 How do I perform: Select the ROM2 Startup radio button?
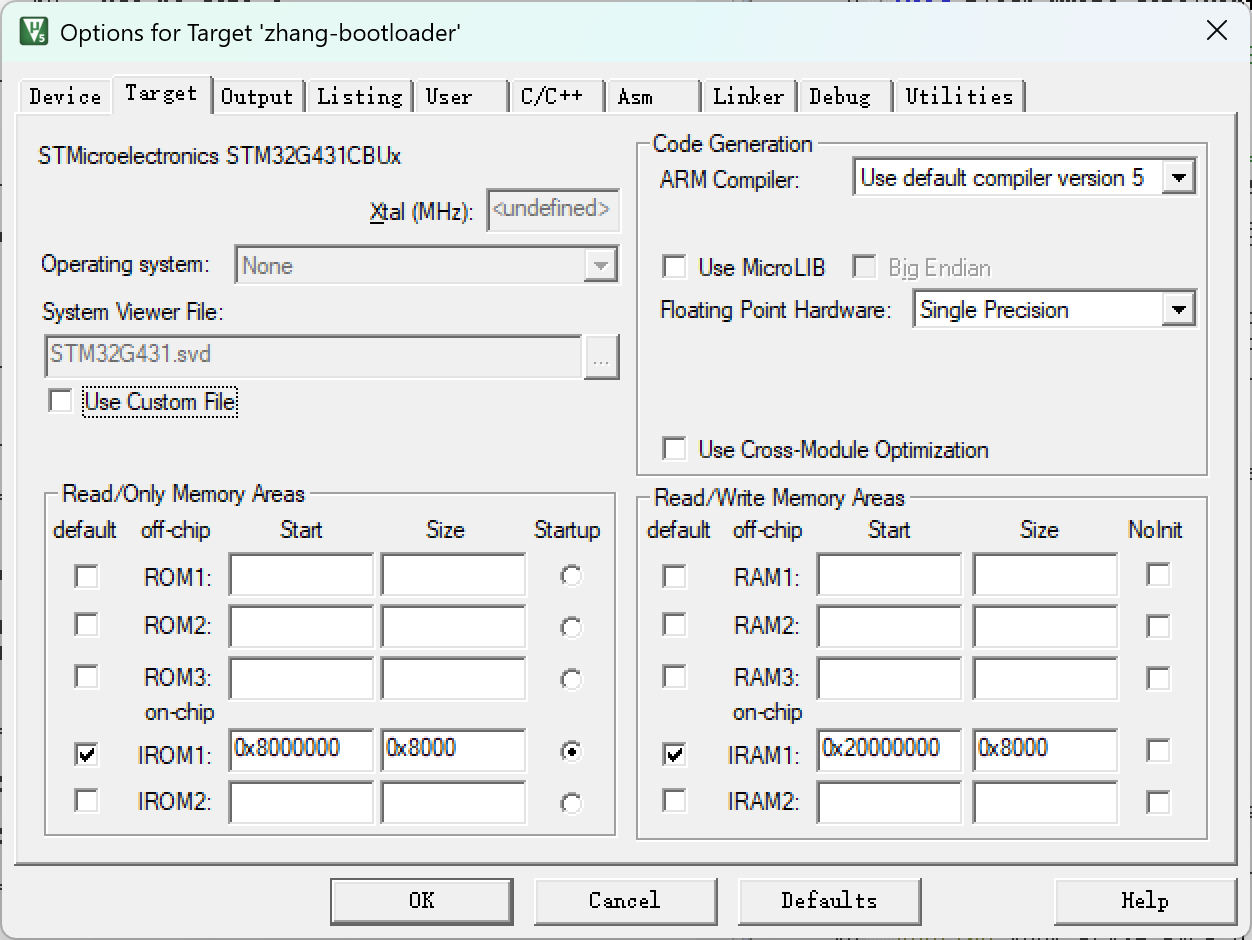(571, 627)
